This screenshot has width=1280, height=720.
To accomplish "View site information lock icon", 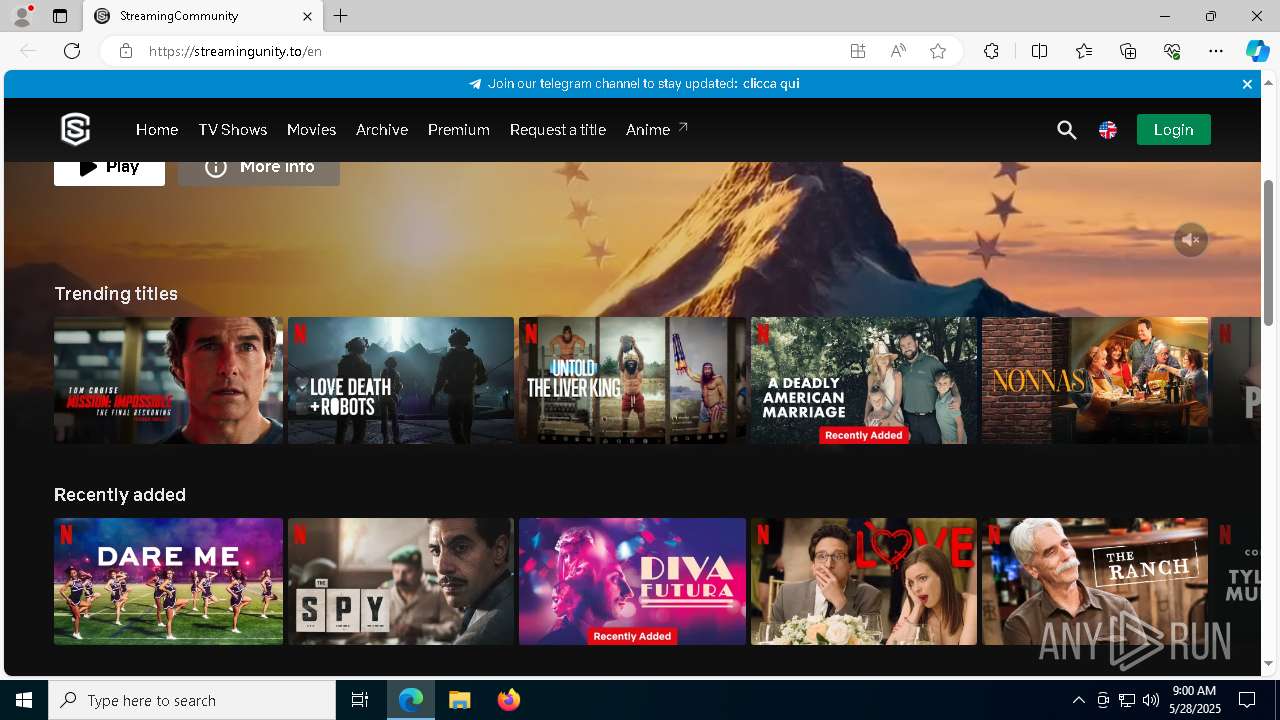I will point(126,51).
